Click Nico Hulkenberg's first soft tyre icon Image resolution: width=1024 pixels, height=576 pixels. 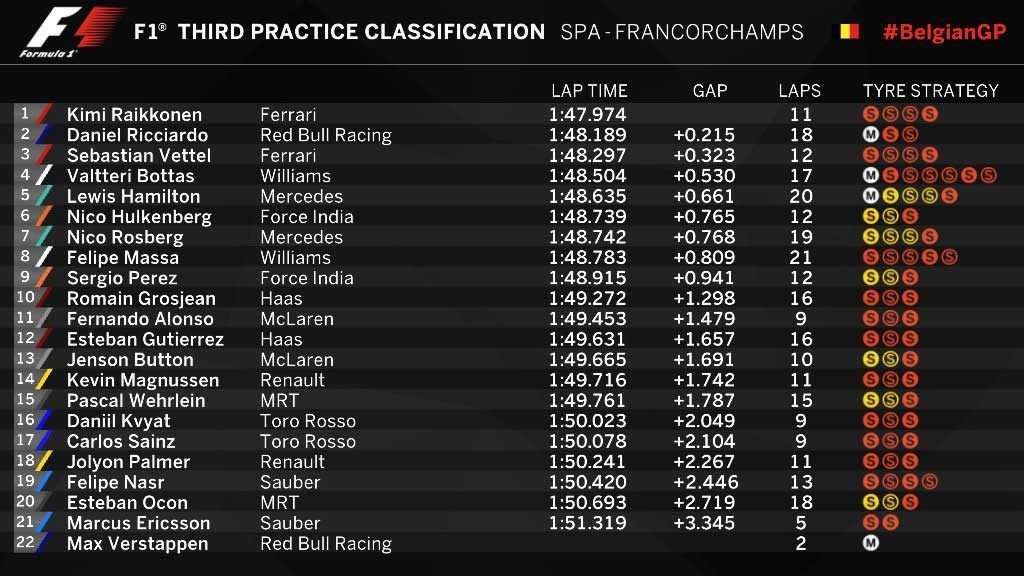coord(870,216)
